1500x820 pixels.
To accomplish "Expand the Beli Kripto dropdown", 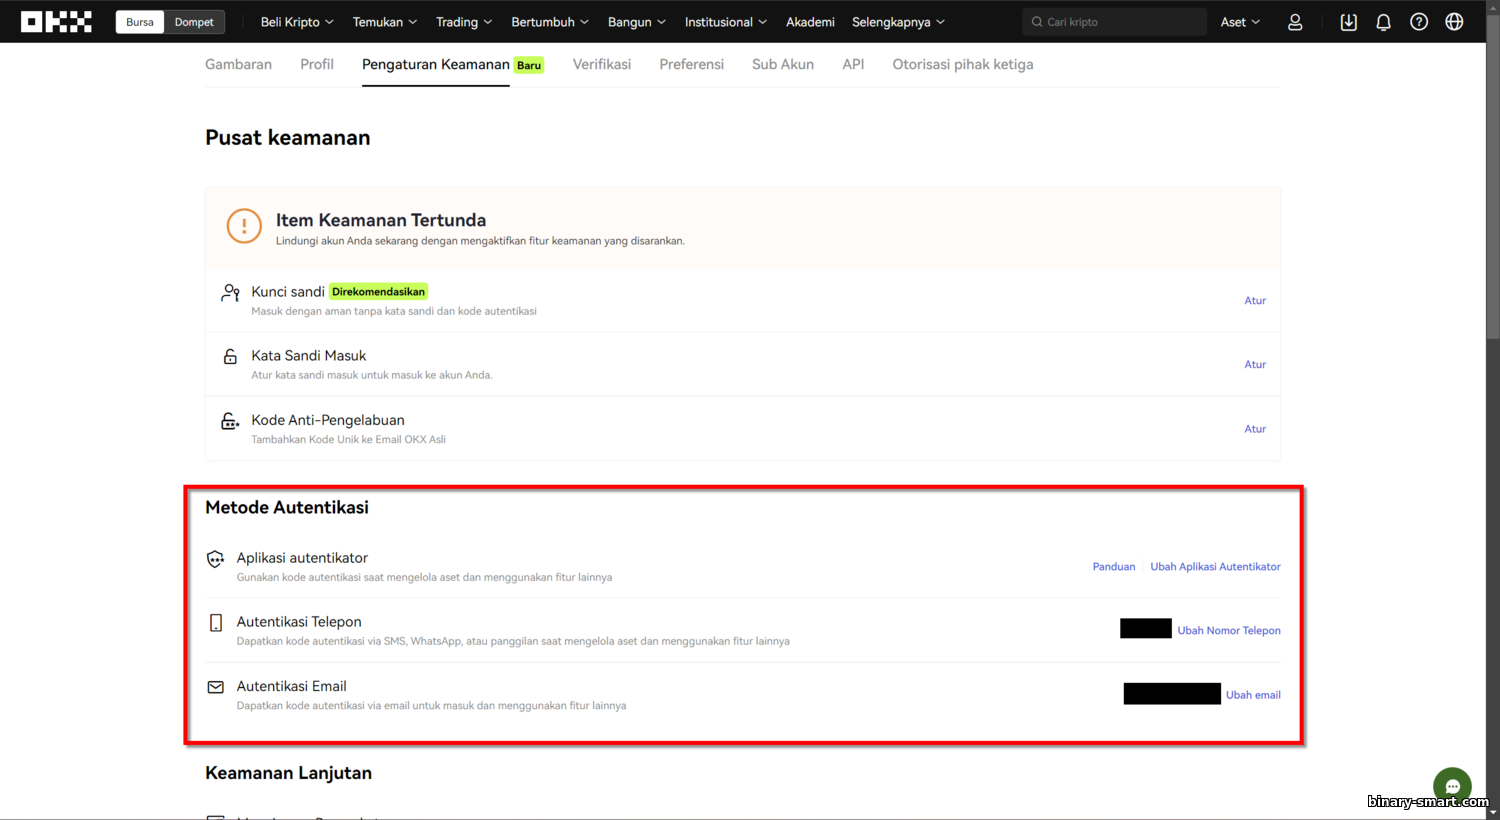I will (x=297, y=22).
